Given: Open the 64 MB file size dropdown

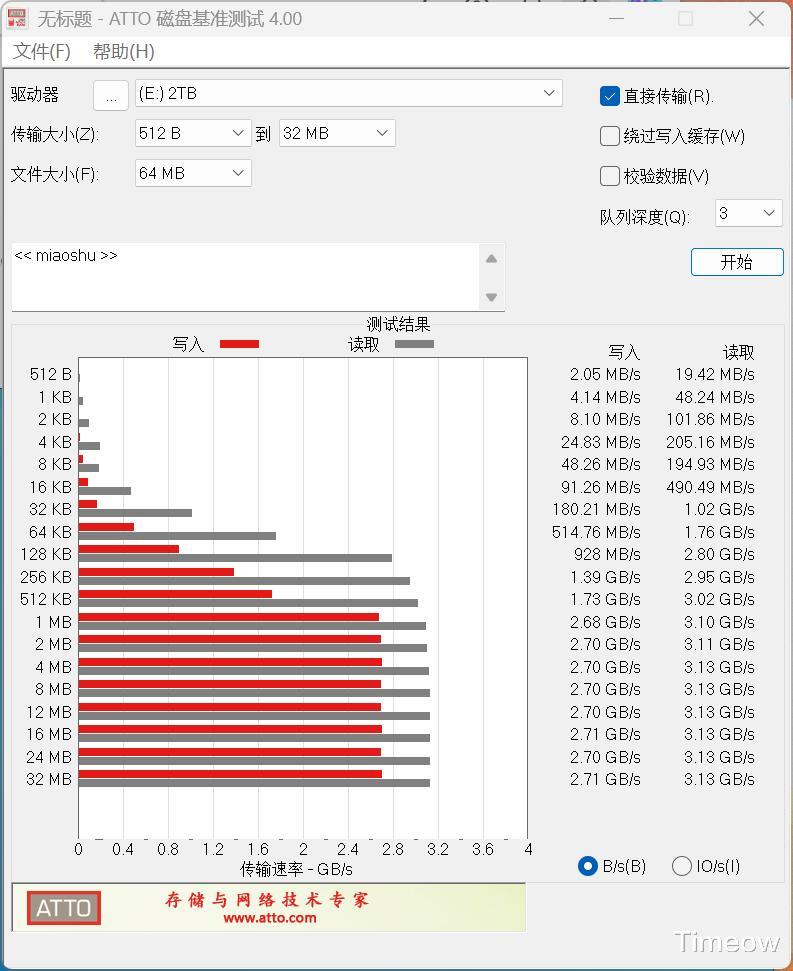Looking at the screenshot, I should click(x=193, y=173).
